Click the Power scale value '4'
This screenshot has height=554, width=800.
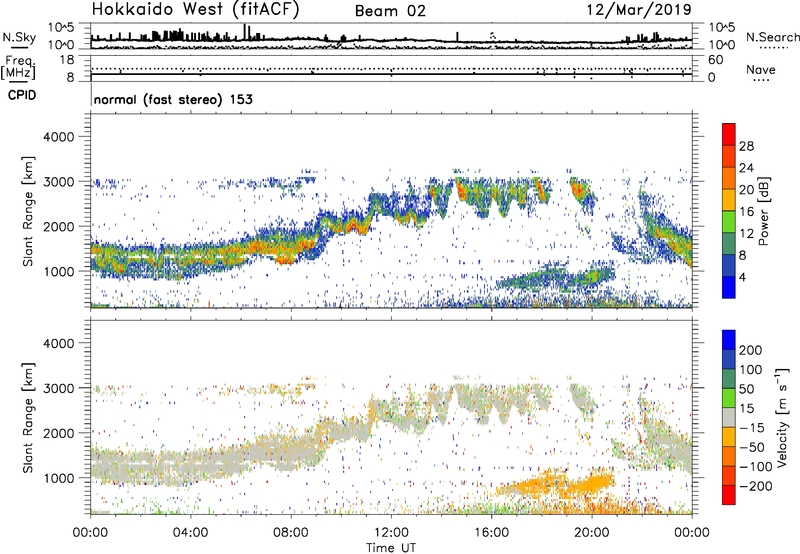point(742,277)
